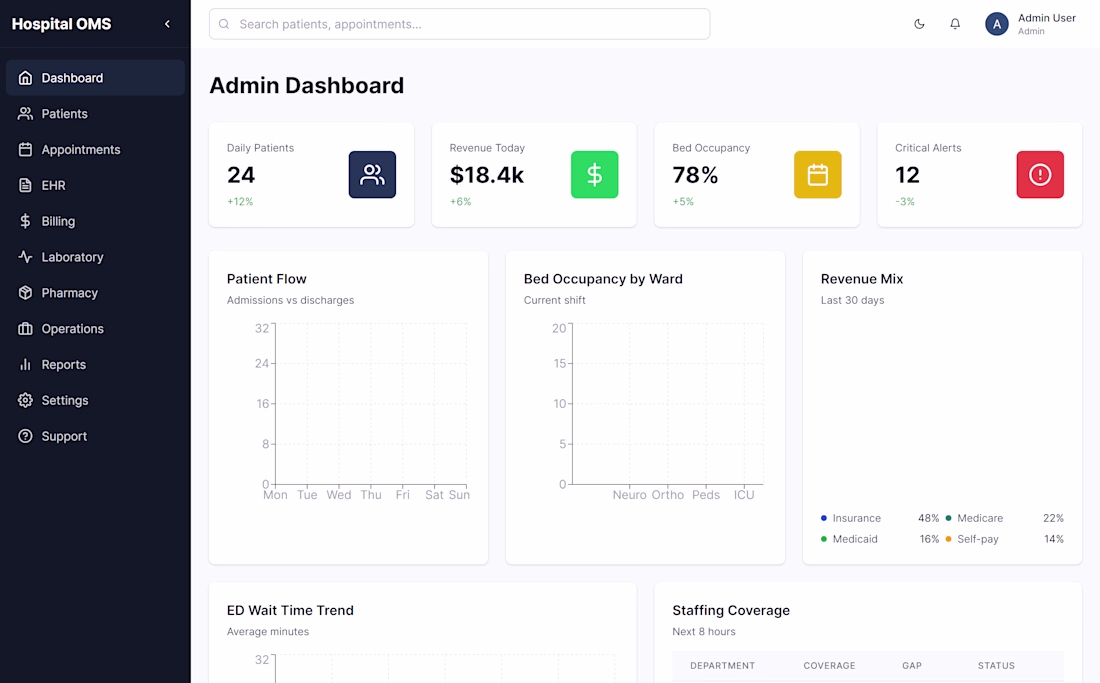Toggle dark mode with the moon icon
1100x683 pixels.
(x=919, y=24)
